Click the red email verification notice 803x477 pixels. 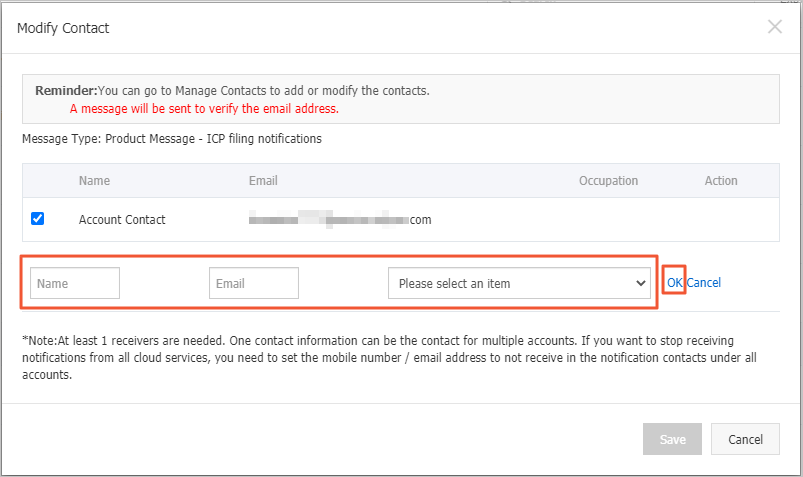[204, 109]
